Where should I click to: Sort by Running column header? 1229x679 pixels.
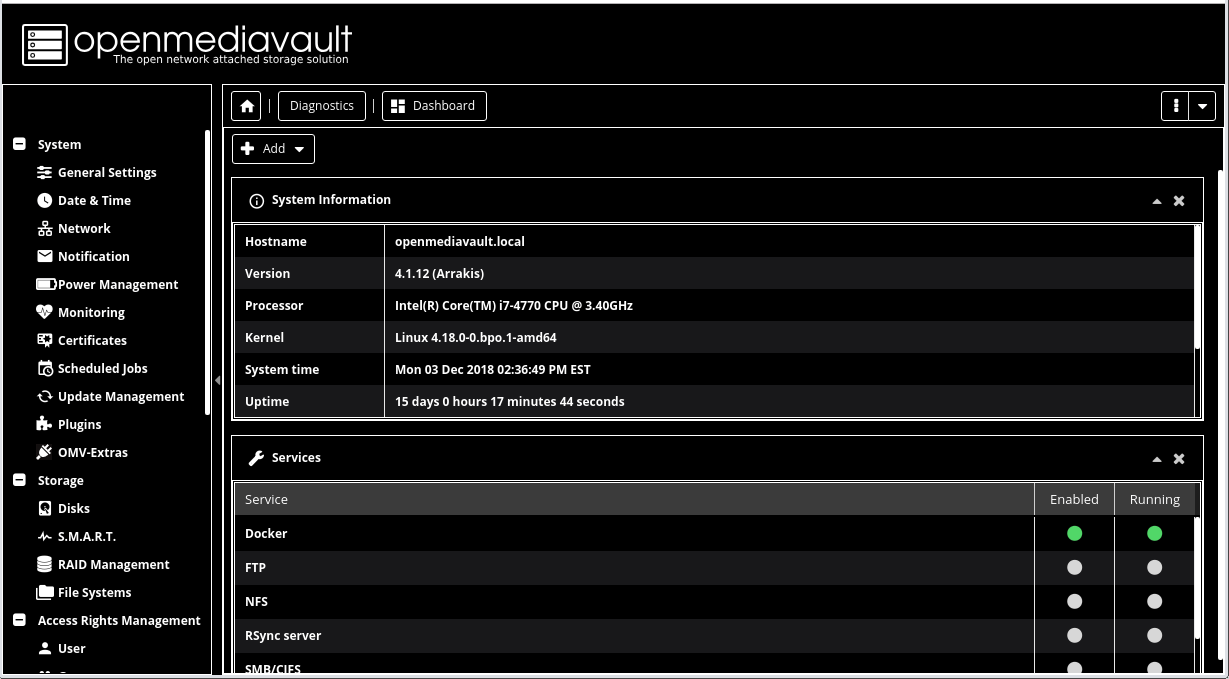pyautogui.click(x=1155, y=499)
